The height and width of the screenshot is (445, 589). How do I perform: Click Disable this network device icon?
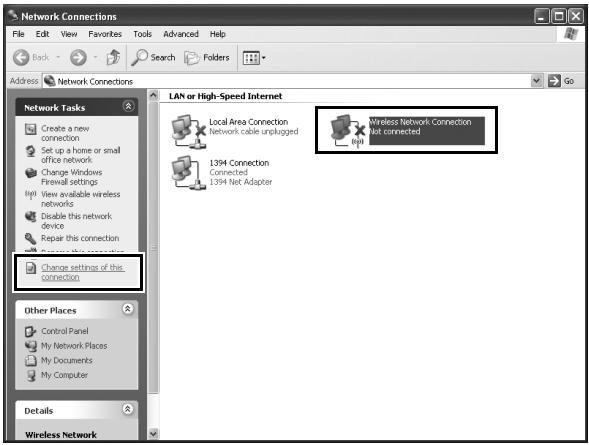click(30, 217)
